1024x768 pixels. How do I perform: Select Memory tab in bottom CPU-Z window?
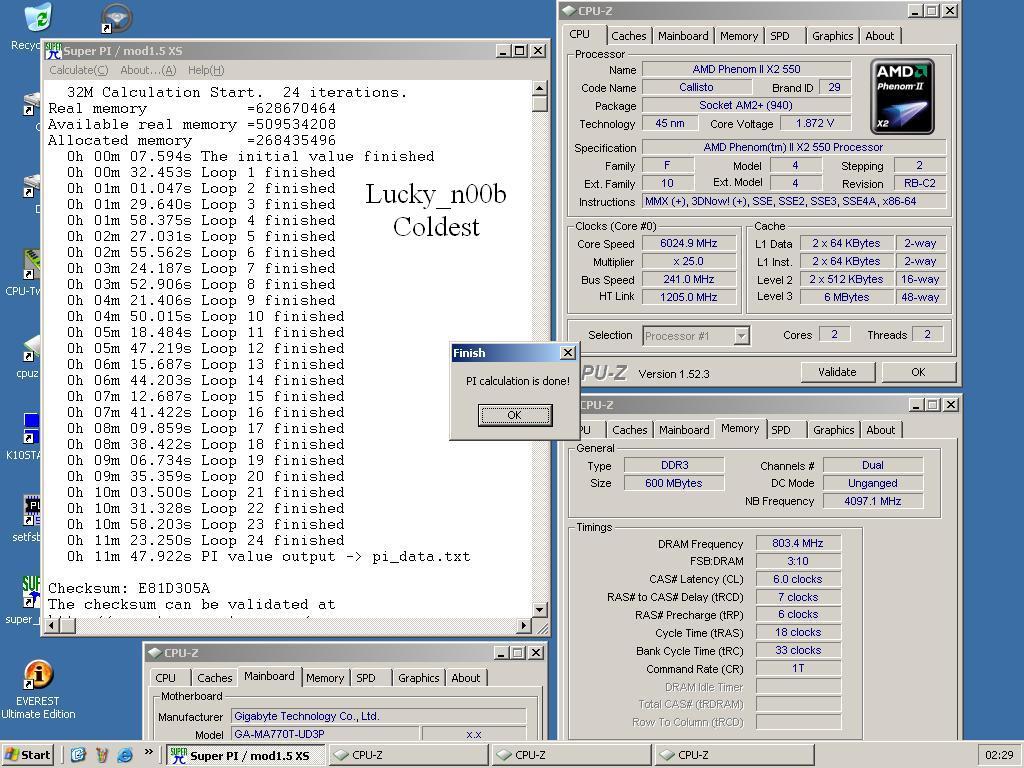[325, 678]
